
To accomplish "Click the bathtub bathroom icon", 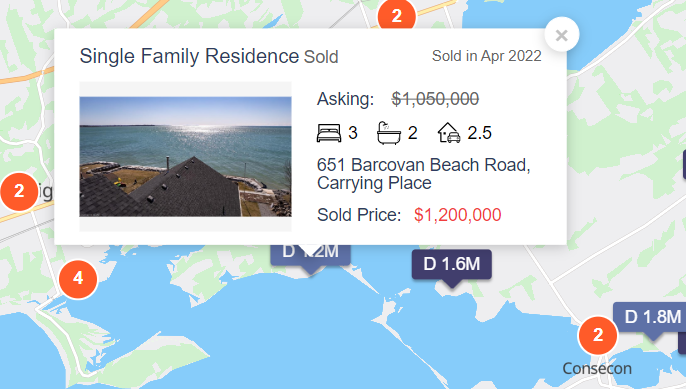I will tap(388, 133).
